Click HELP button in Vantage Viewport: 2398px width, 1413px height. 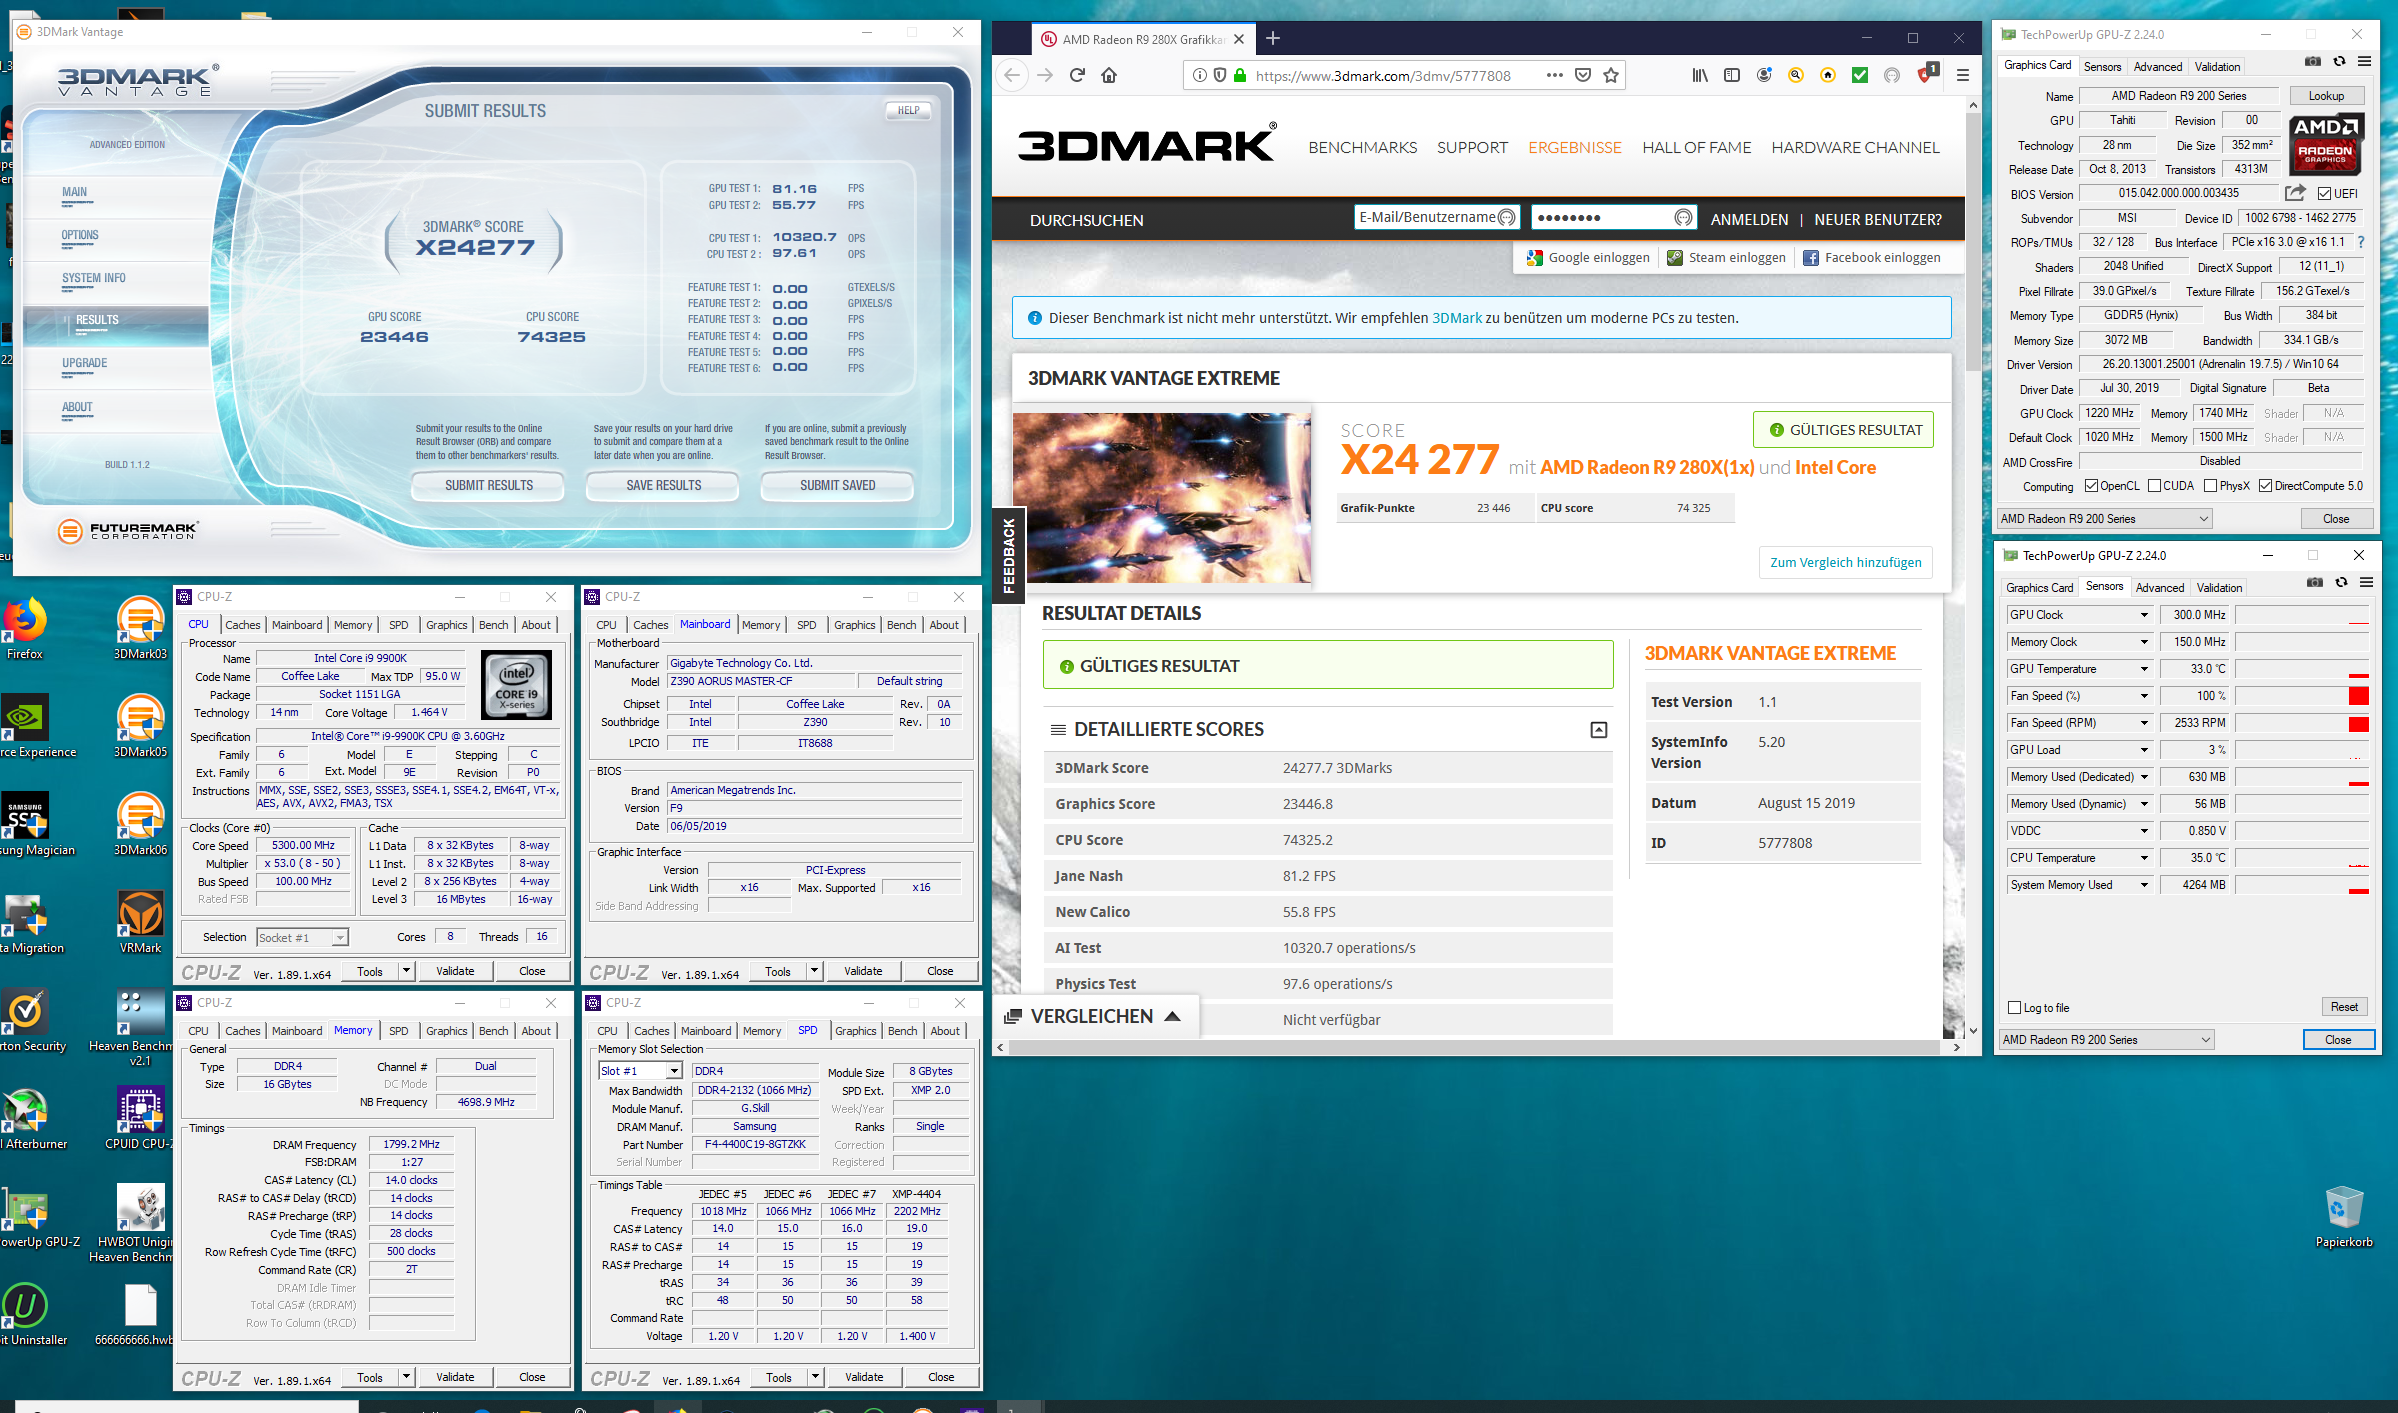click(x=908, y=111)
